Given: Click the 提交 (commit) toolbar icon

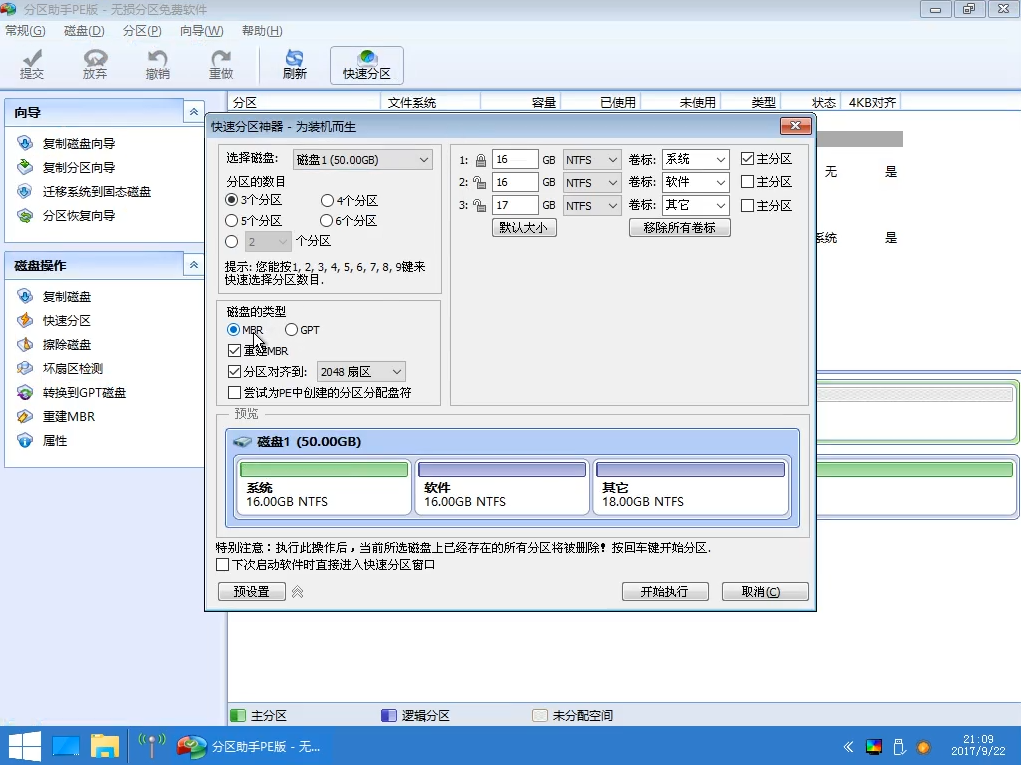Looking at the screenshot, I should pos(32,65).
